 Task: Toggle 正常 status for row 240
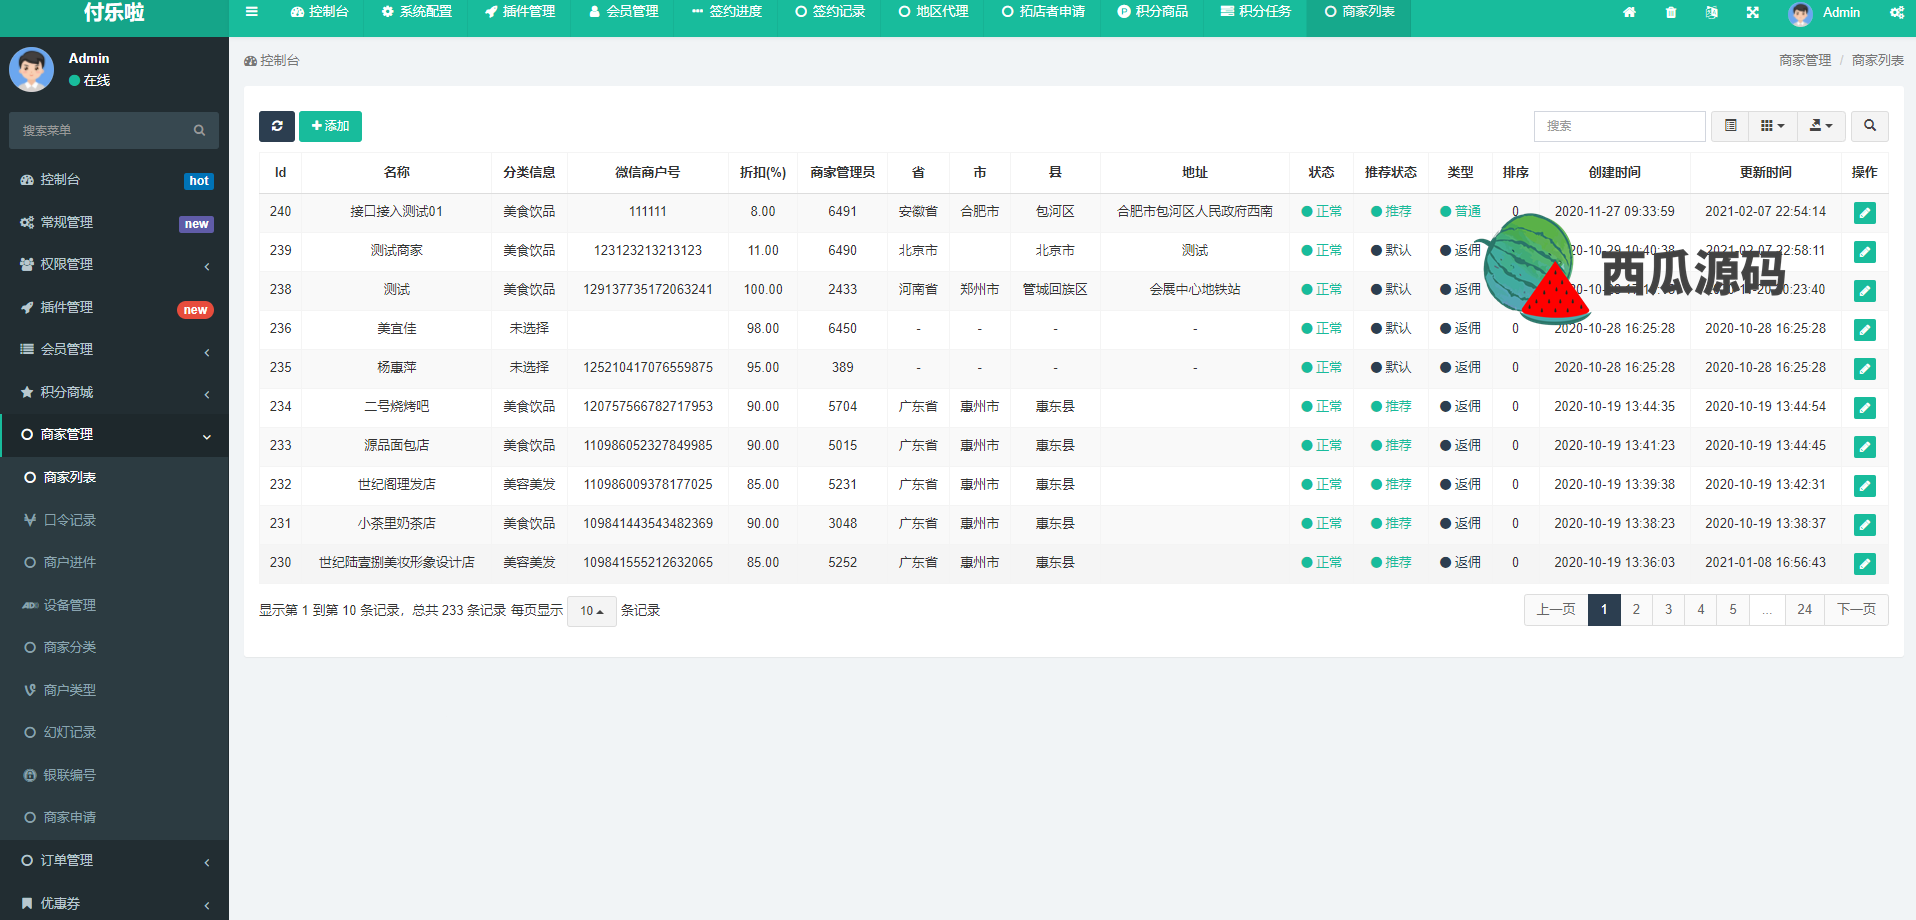pos(1321,212)
